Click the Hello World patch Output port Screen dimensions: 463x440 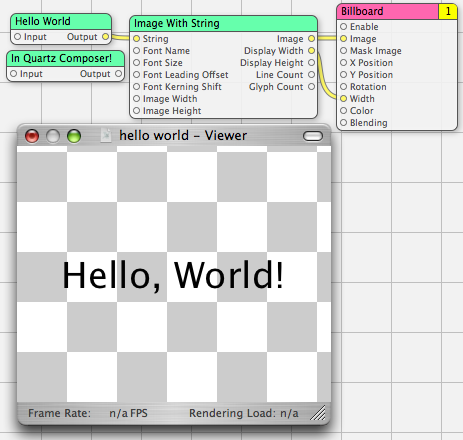[105, 37]
